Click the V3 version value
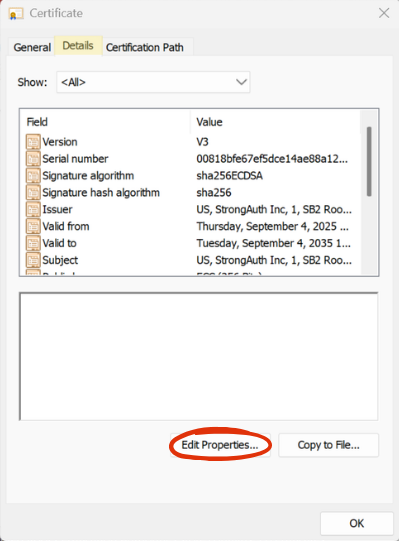The height and width of the screenshot is (541, 399). click(x=202, y=142)
